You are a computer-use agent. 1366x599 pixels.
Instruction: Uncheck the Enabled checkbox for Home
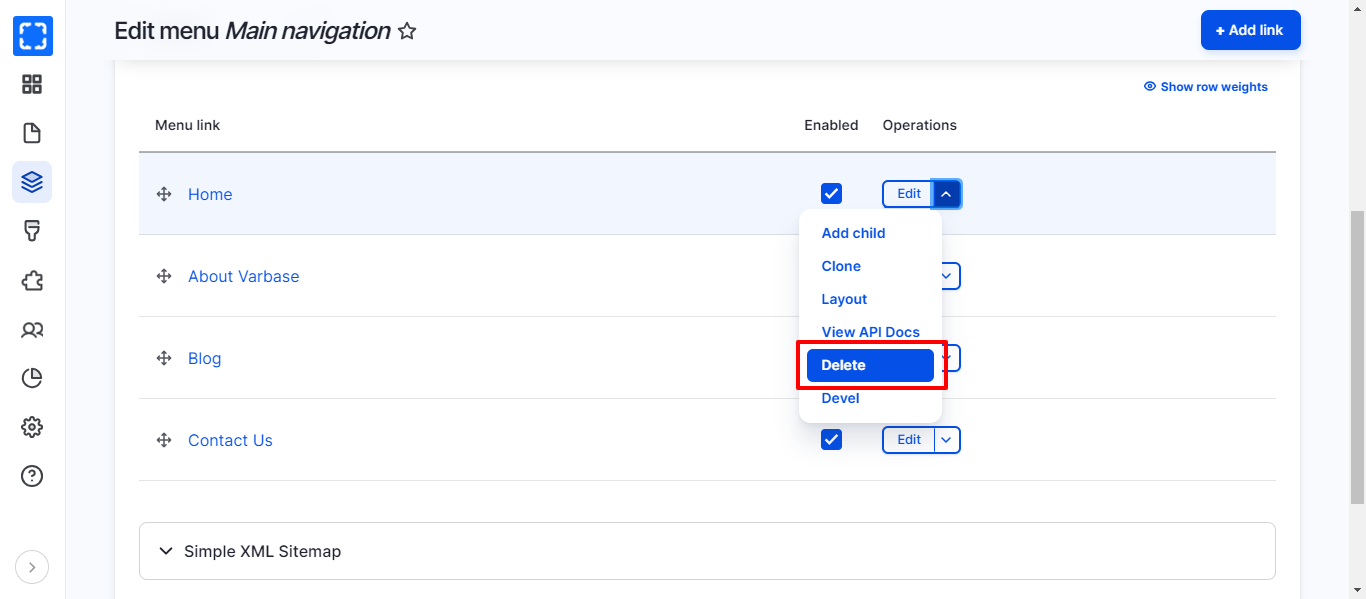point(831,194)
